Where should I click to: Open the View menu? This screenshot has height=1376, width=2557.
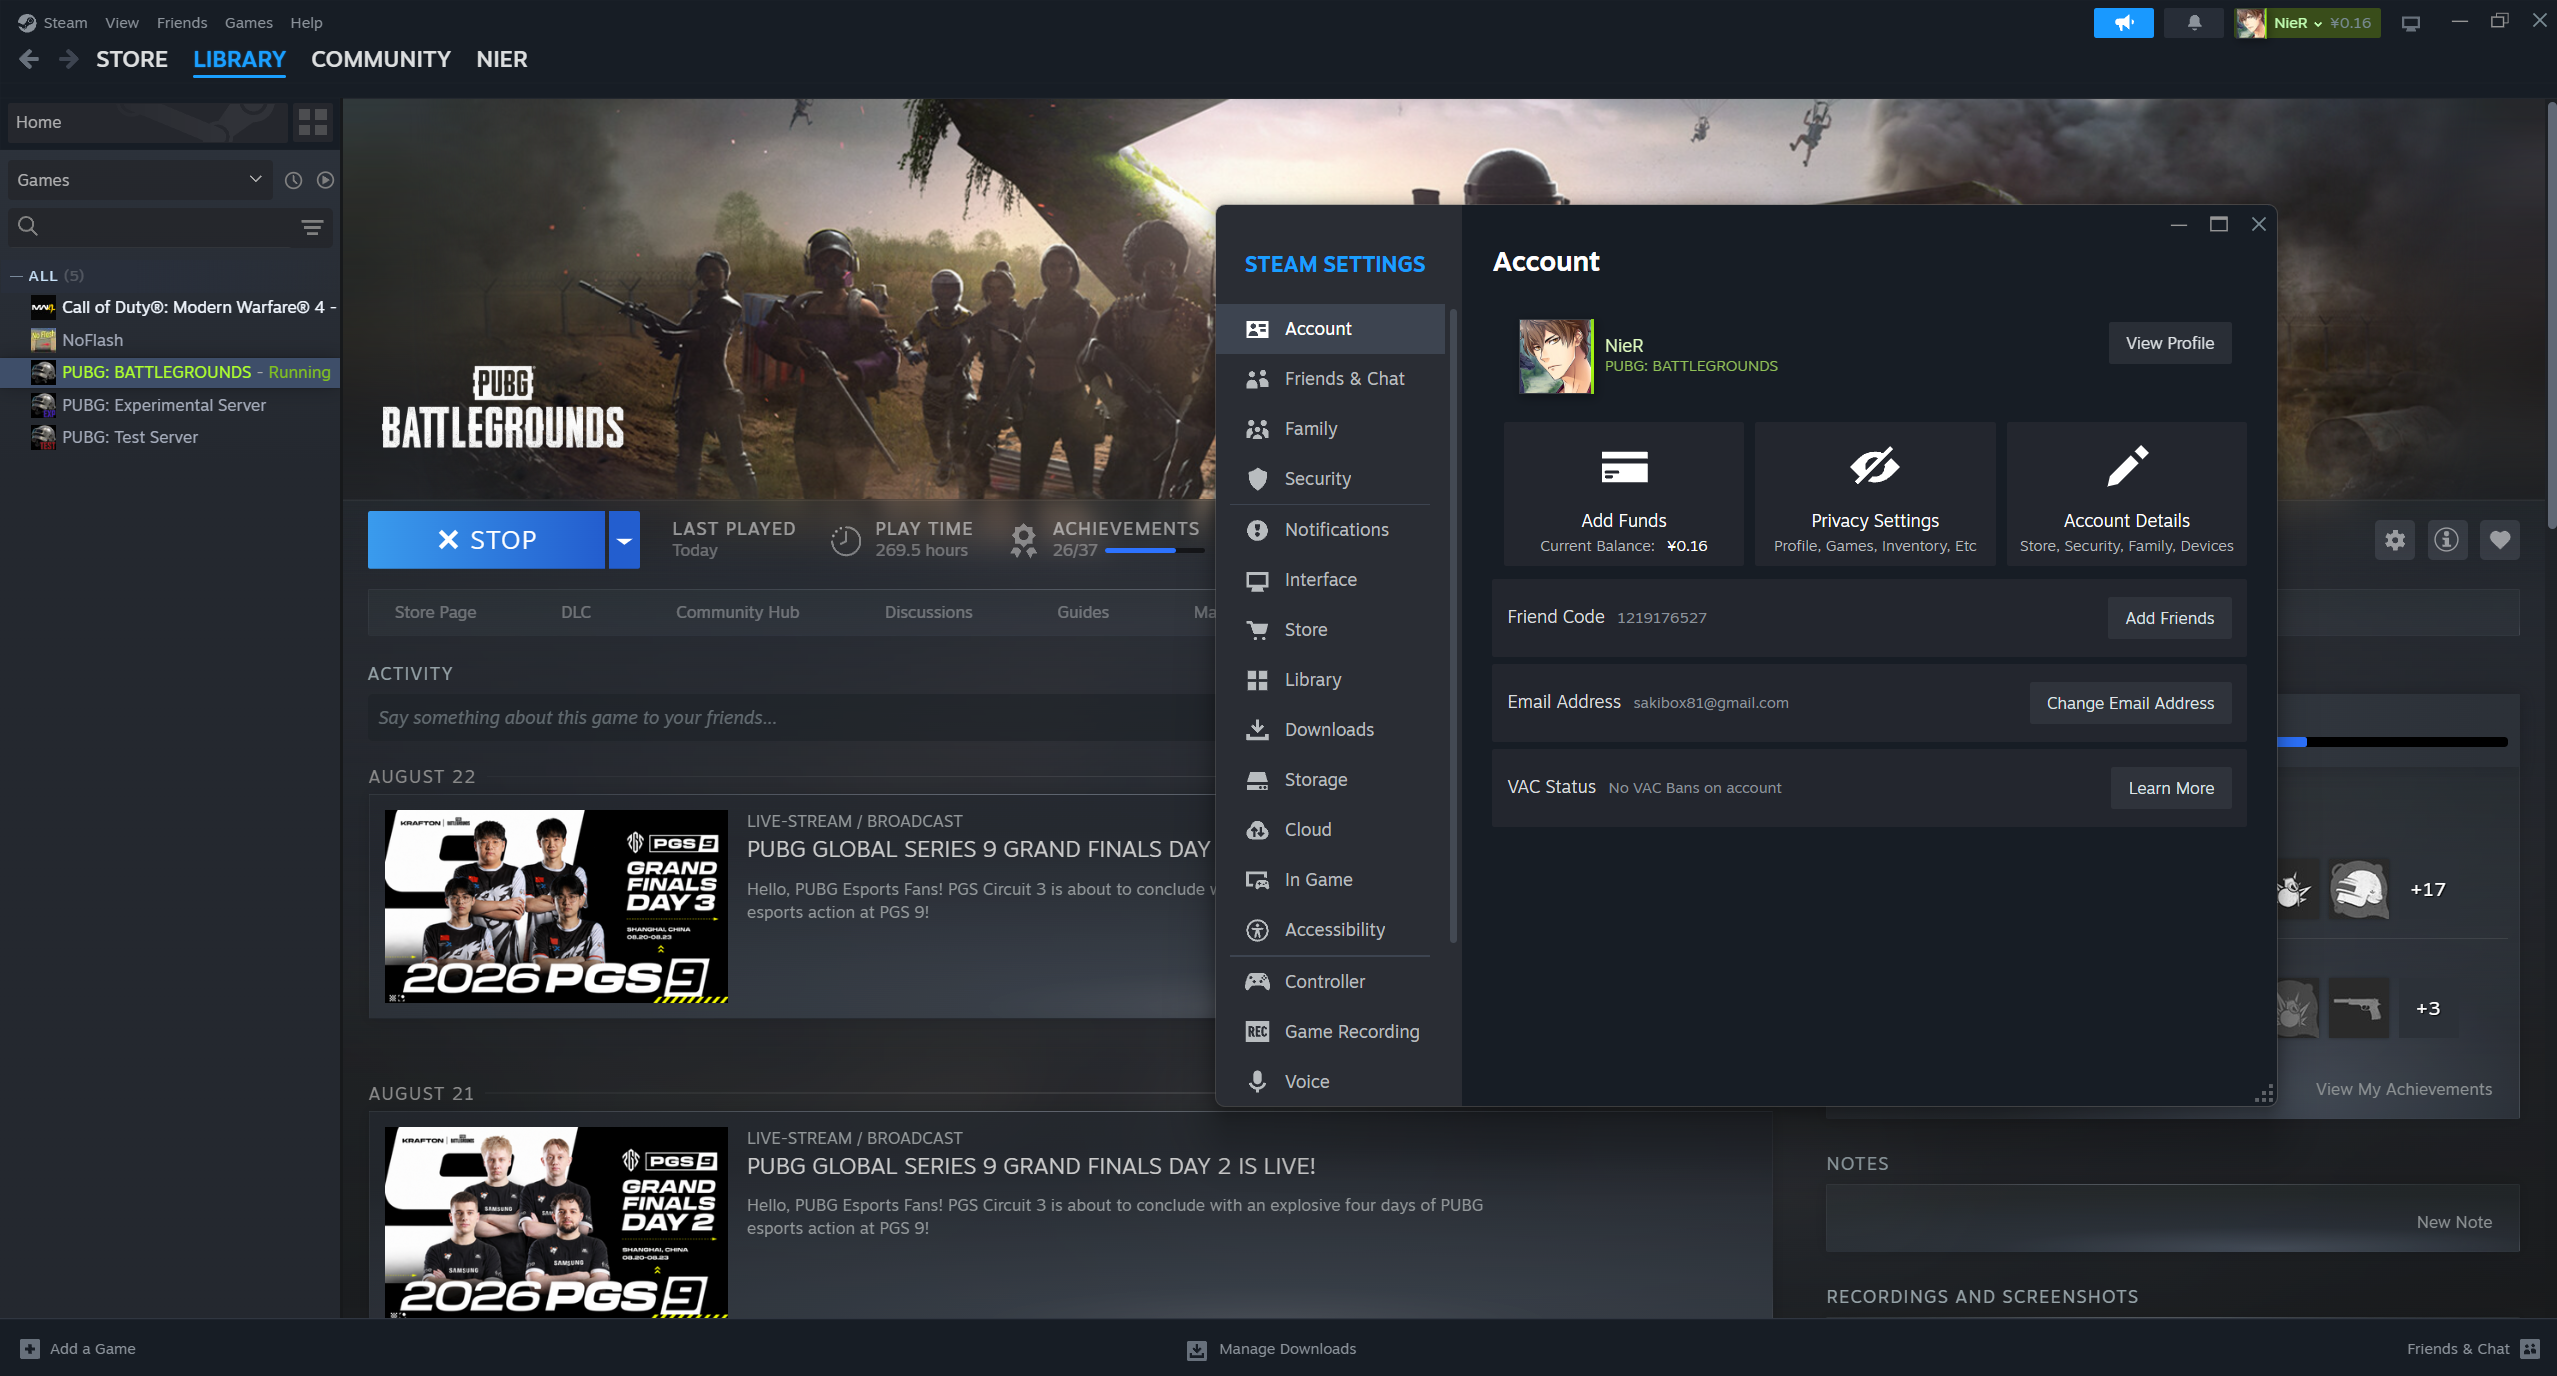pos(122,22)
